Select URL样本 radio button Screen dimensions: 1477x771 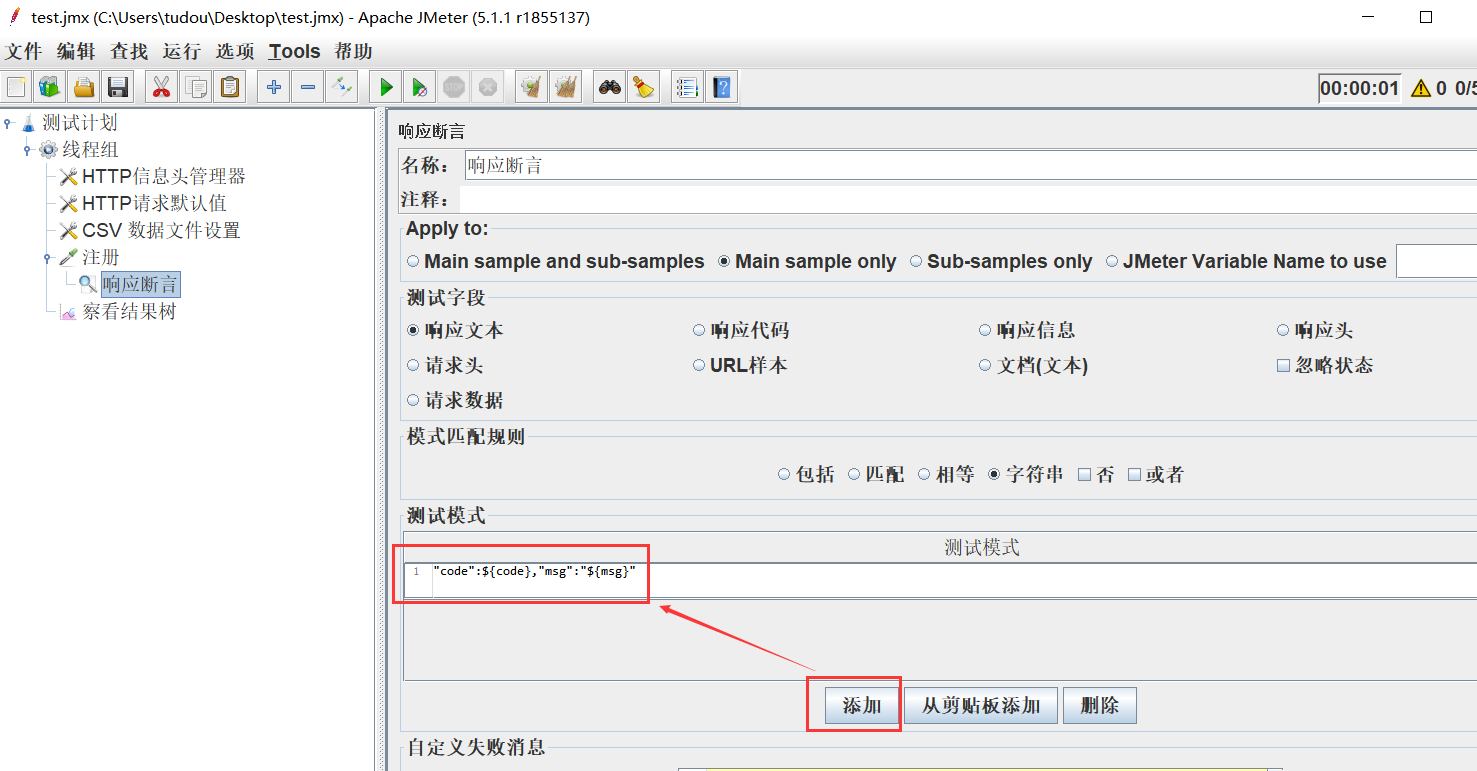click(x=740, y=365)
